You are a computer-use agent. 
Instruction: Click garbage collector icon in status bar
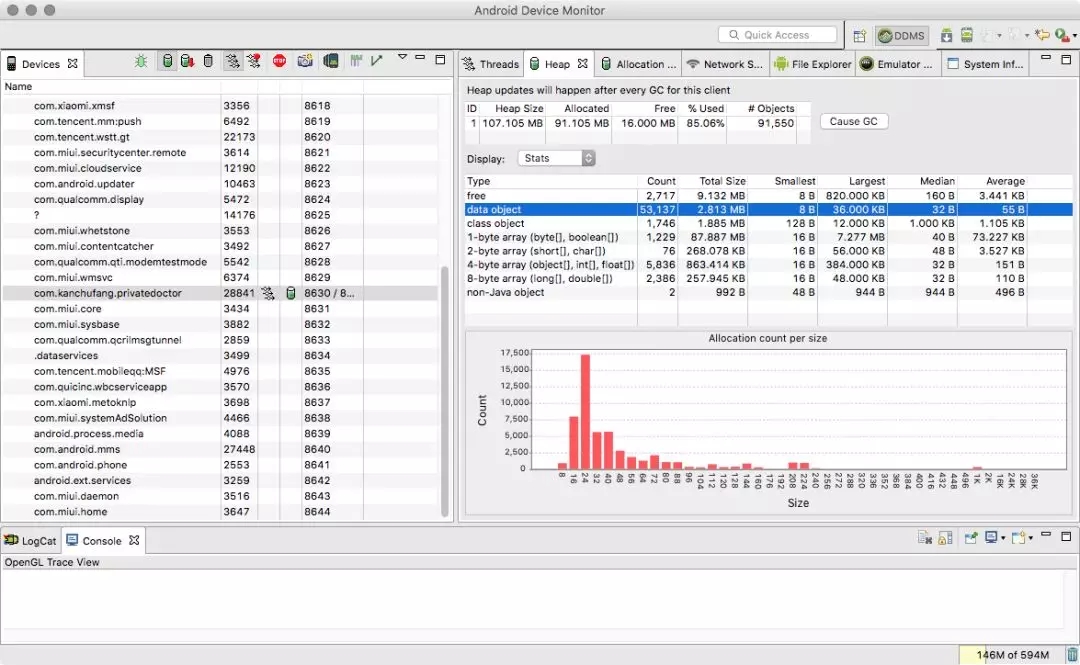(x=1072, y=655)
